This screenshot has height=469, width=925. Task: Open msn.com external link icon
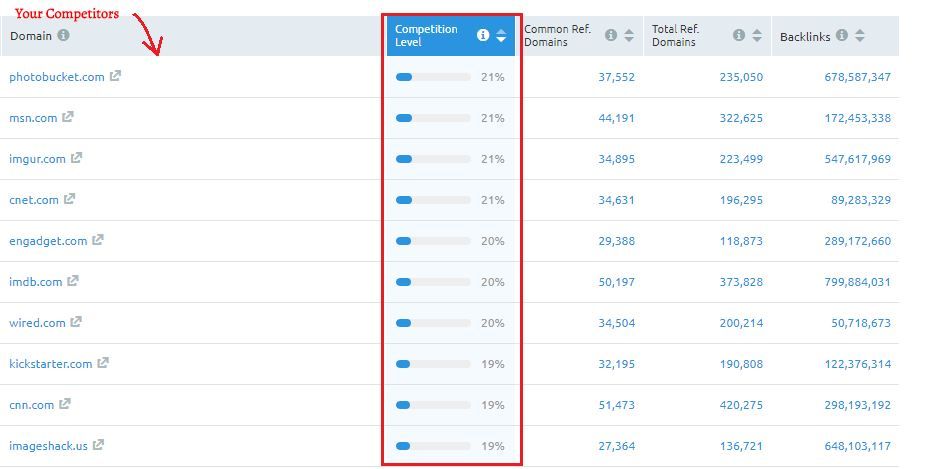point(68,117)
